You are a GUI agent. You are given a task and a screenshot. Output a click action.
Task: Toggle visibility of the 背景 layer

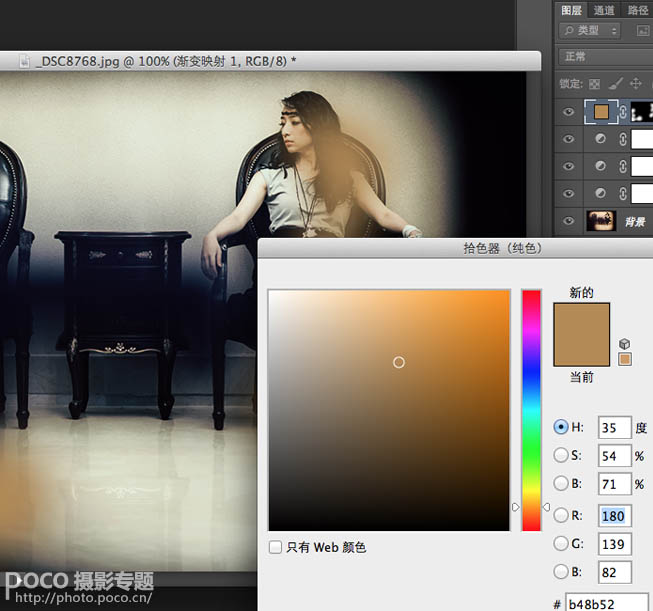point(568,220)
